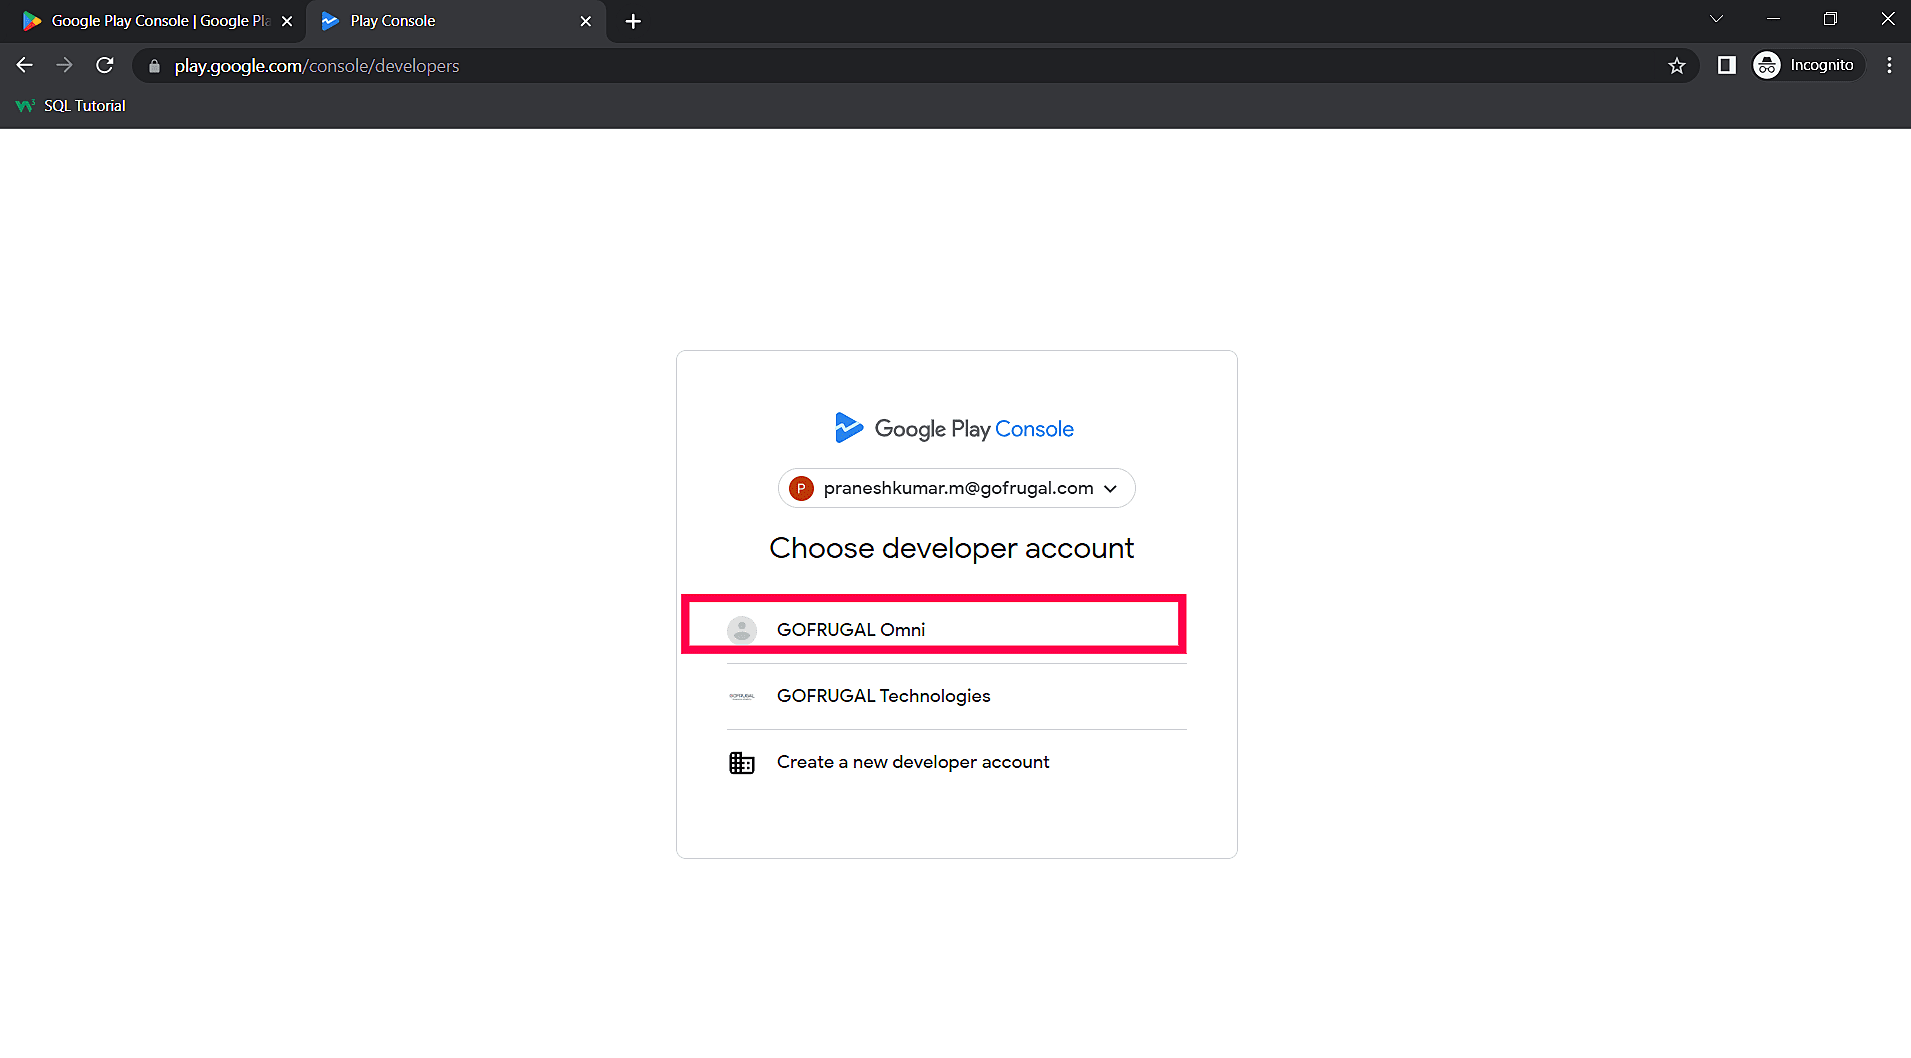Screen dimensions: 1911x1058
Task: Close the Chrome window
Action: pos(1887,19)
